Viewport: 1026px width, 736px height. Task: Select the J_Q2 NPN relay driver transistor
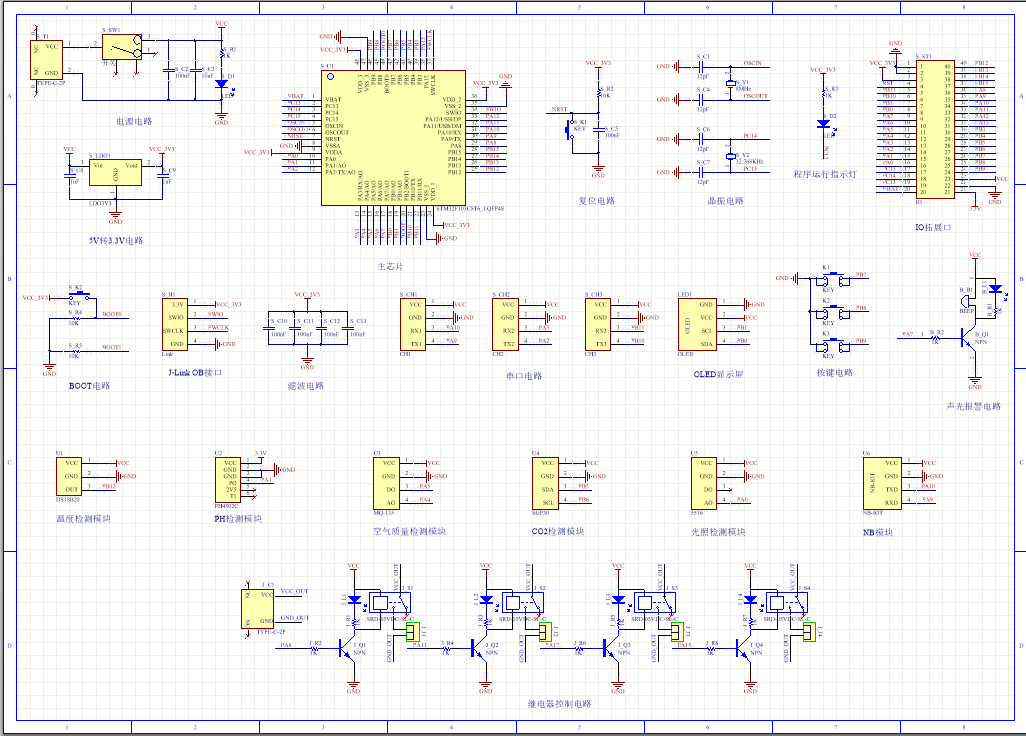coord(478,649)
